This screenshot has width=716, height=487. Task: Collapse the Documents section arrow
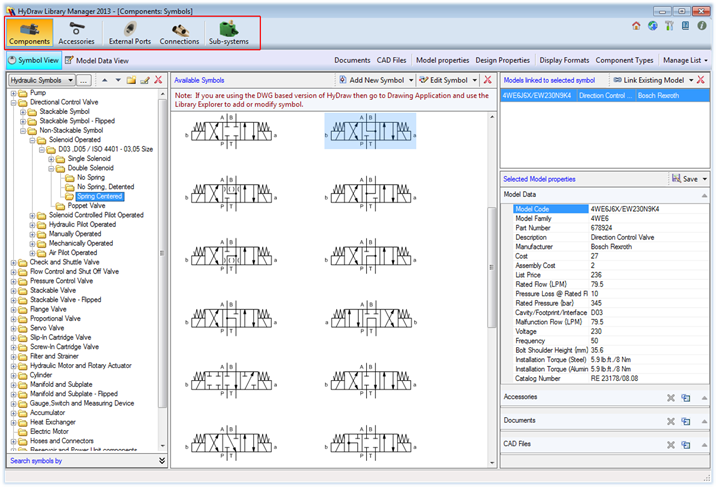coord(705,421)
